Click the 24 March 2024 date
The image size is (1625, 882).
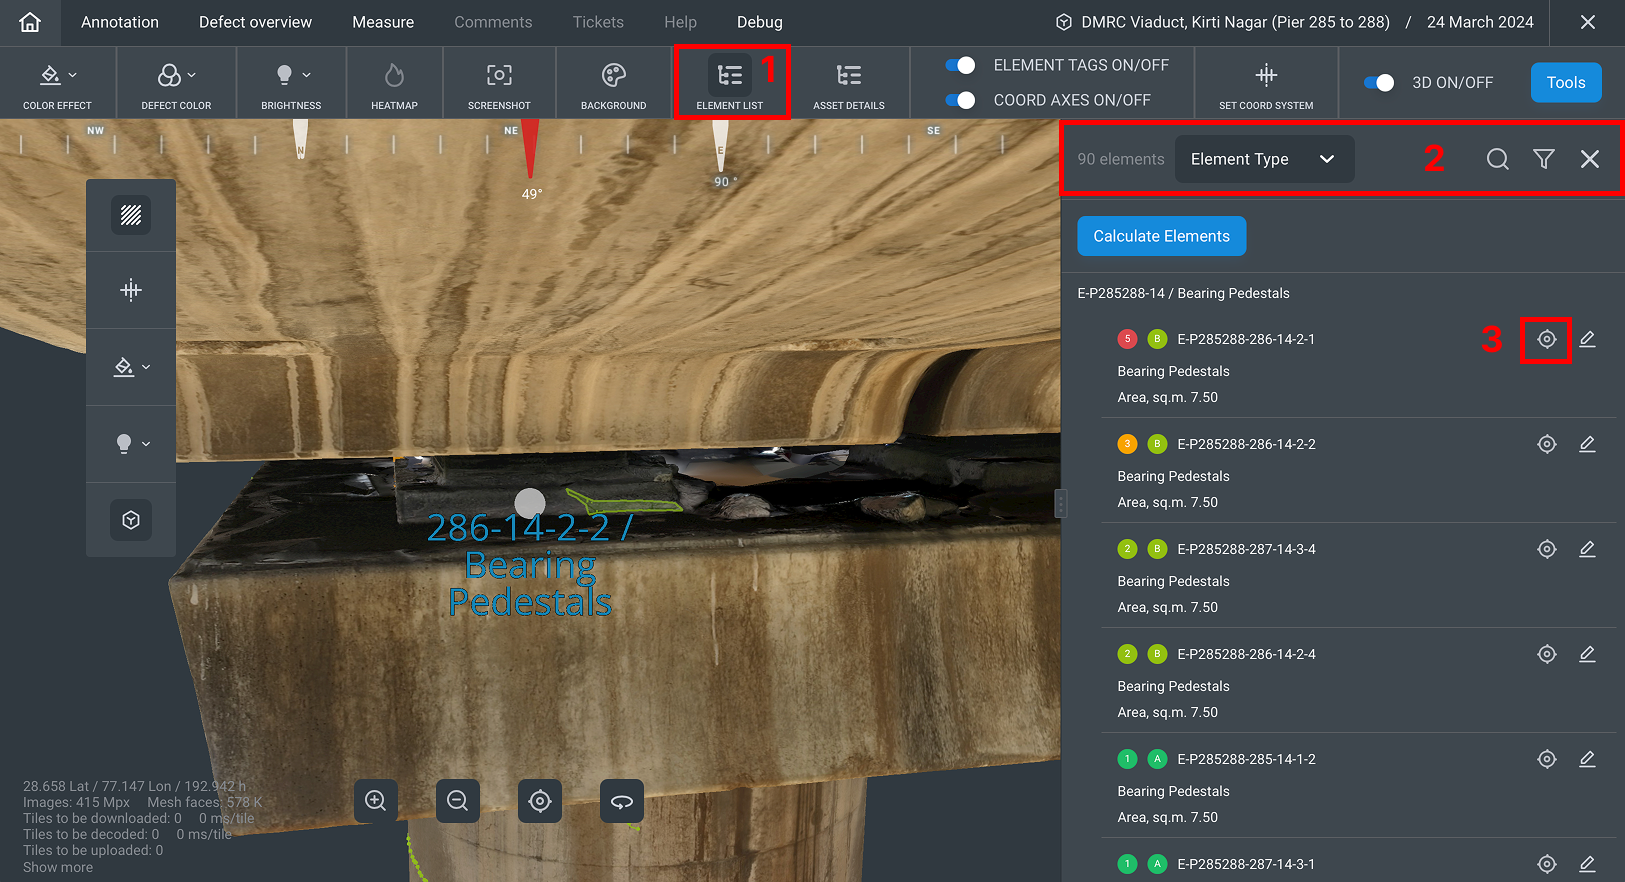1480,22
